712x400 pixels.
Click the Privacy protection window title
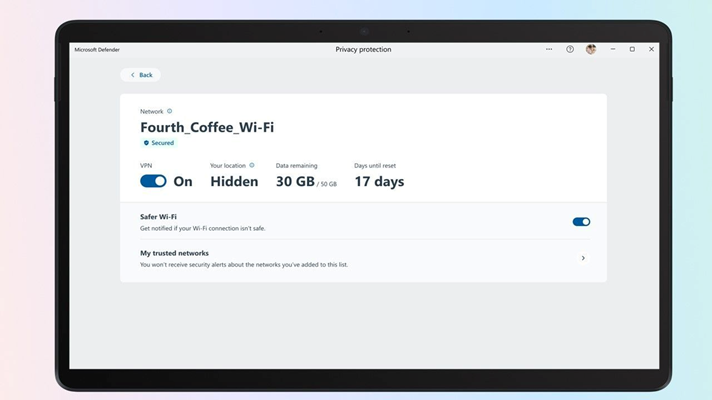[x=363, y=49]
